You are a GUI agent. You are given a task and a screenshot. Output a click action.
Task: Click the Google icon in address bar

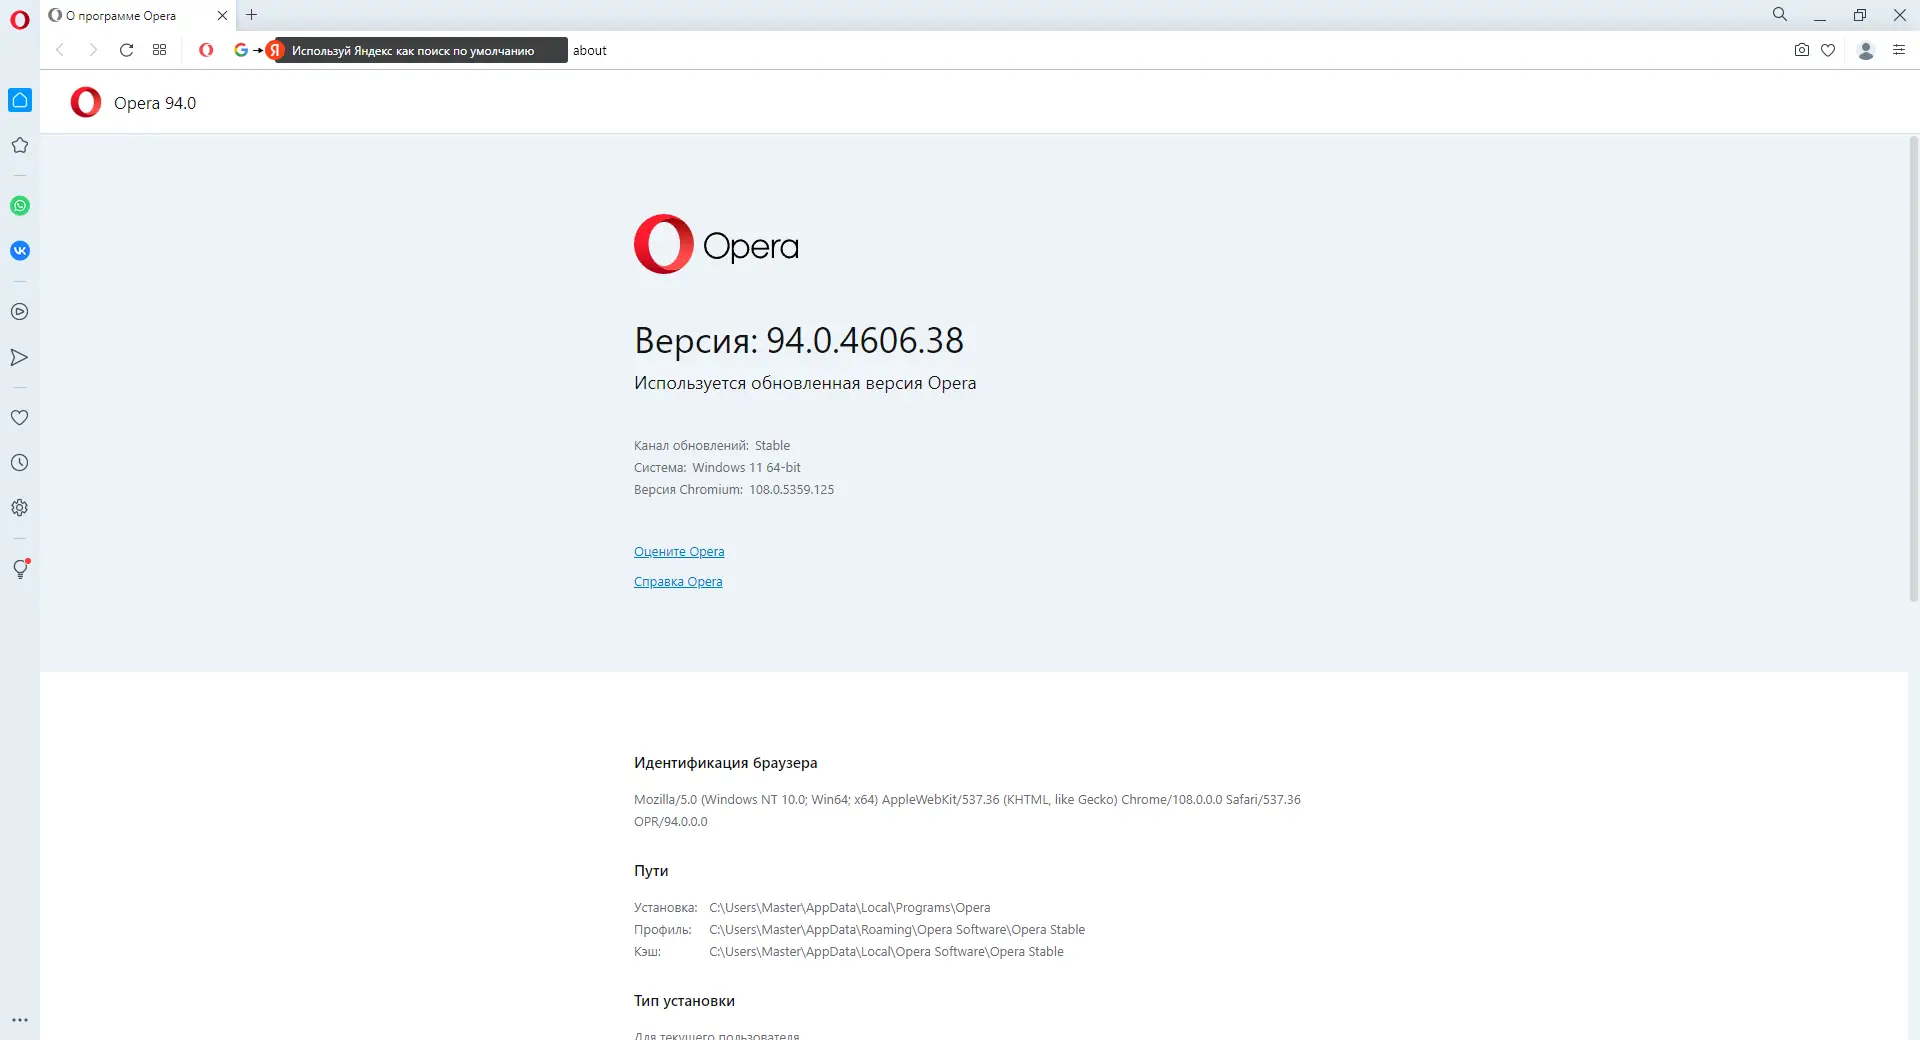(x=241, y=50)
